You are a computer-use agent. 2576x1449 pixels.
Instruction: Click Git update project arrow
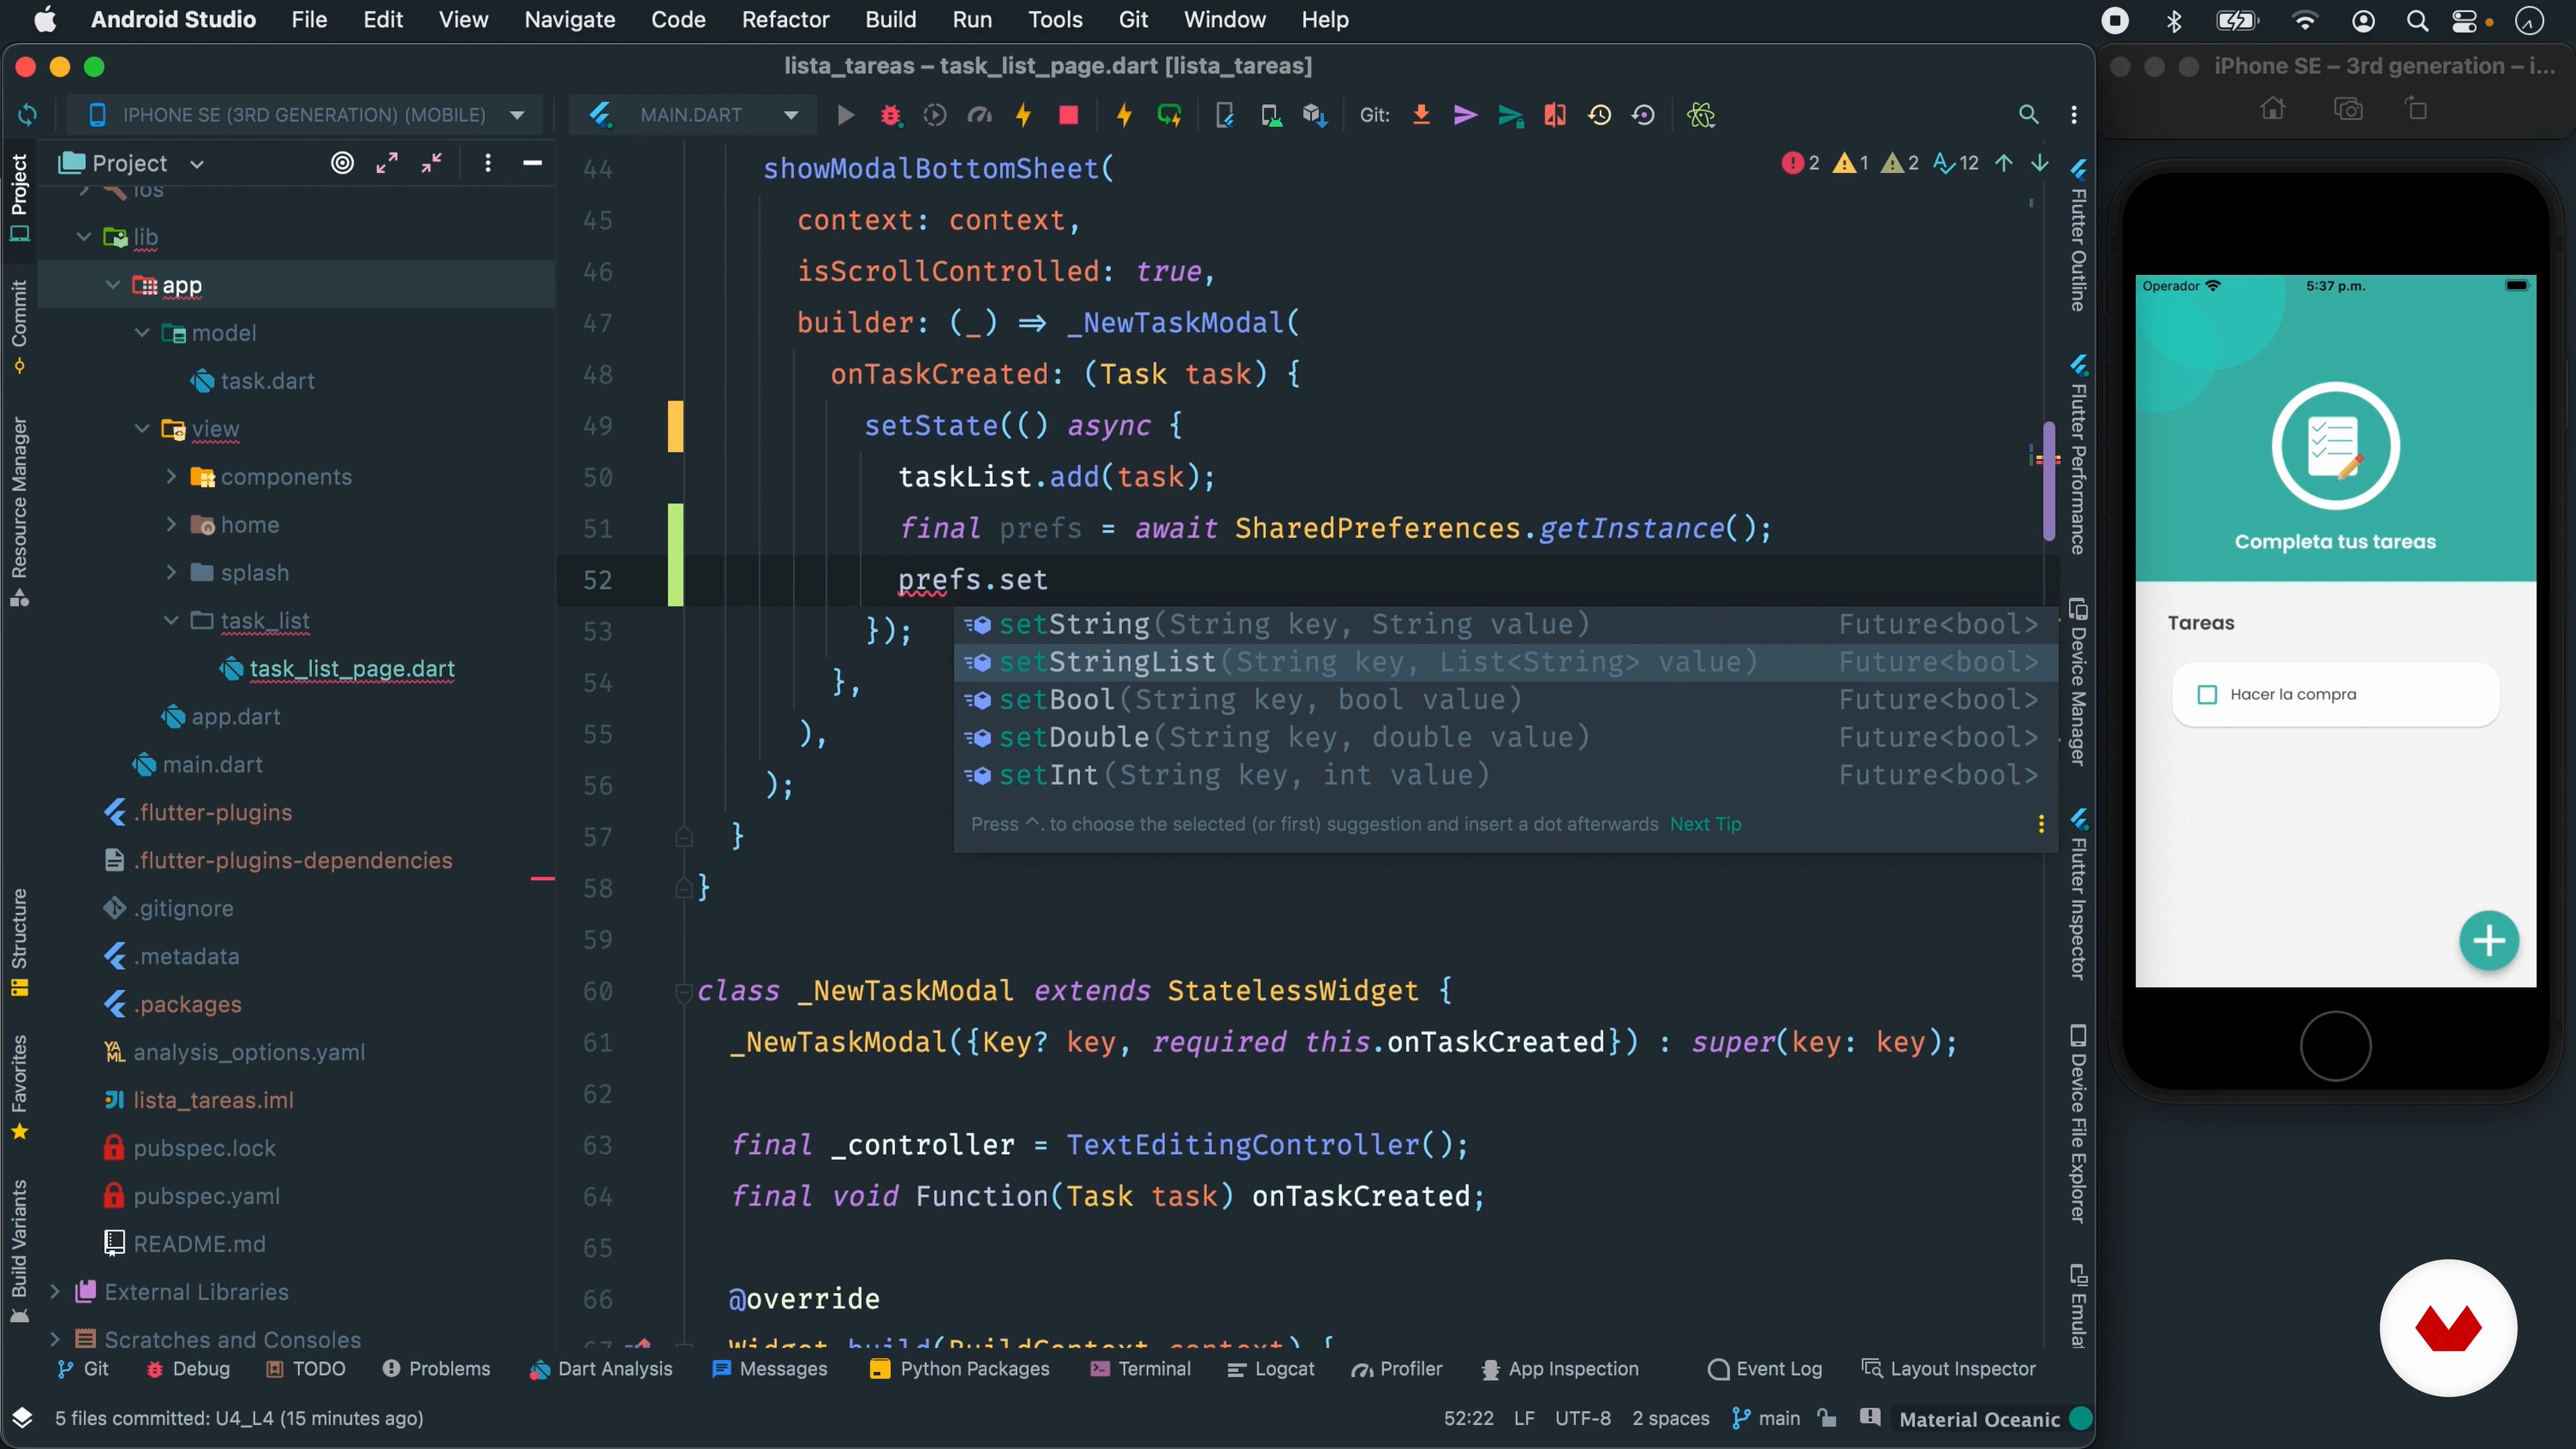(1421, 115)
